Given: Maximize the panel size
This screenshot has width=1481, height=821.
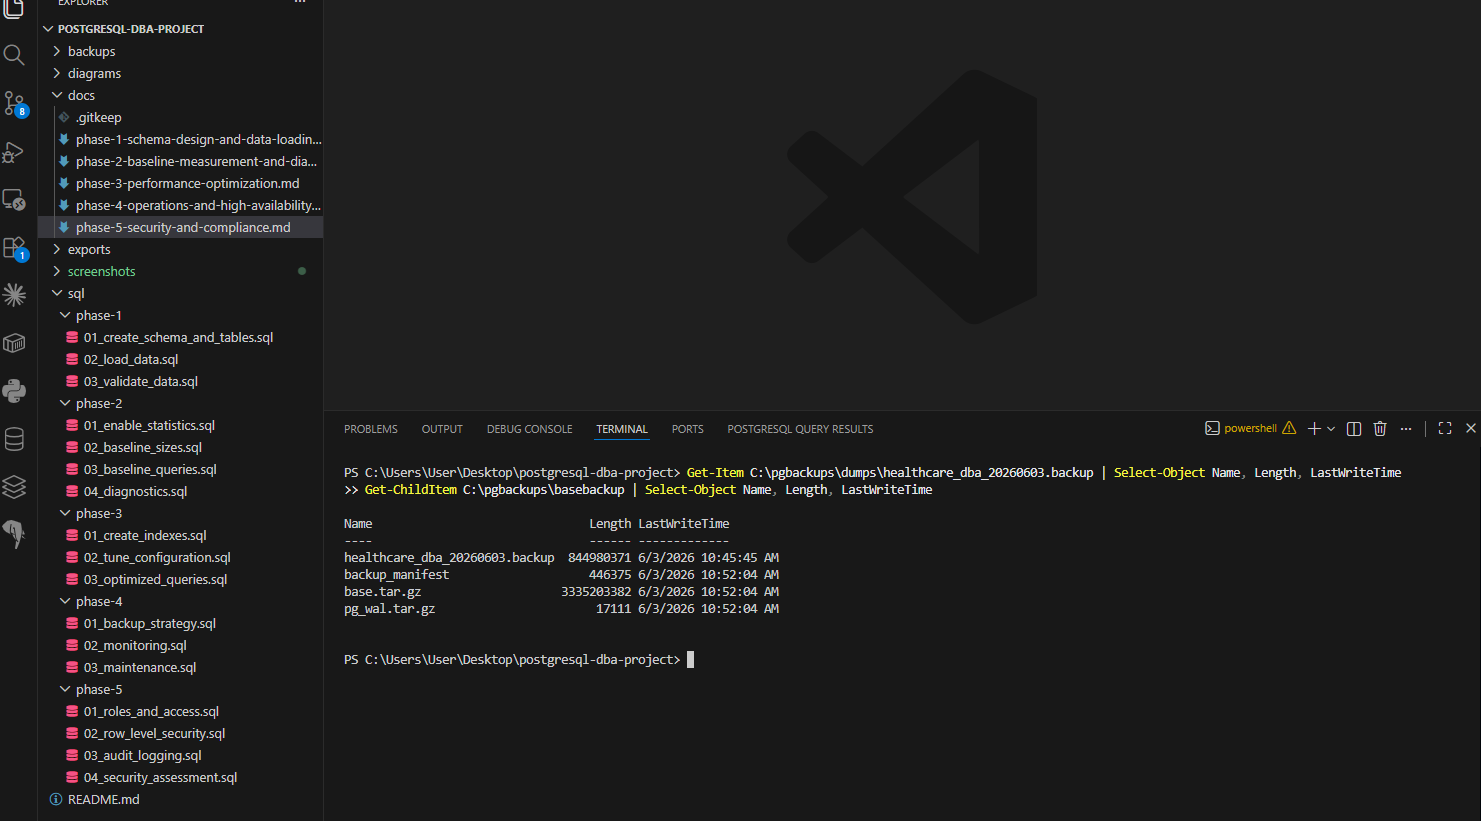Looking at the screenshot, I should click(x=1445, y=428).
